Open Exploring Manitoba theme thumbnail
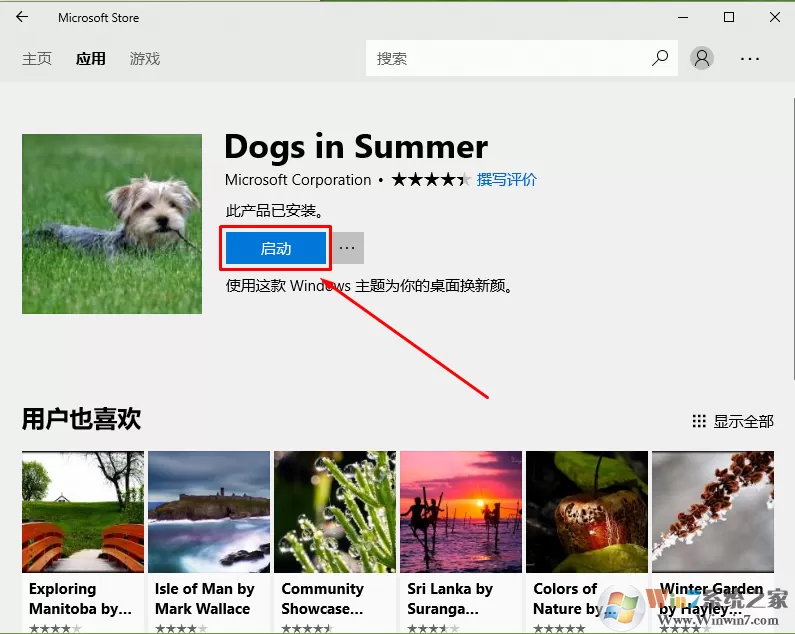Image resolution: width=795 pixels, height=634 pixels. point(83,512)
